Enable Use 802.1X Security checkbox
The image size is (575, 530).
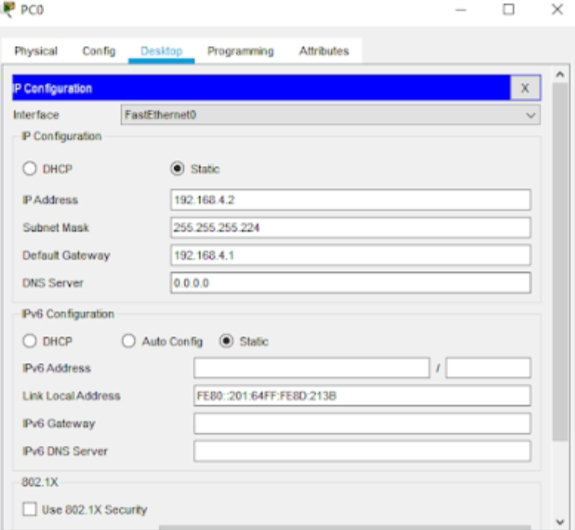(x=30, y=509)
